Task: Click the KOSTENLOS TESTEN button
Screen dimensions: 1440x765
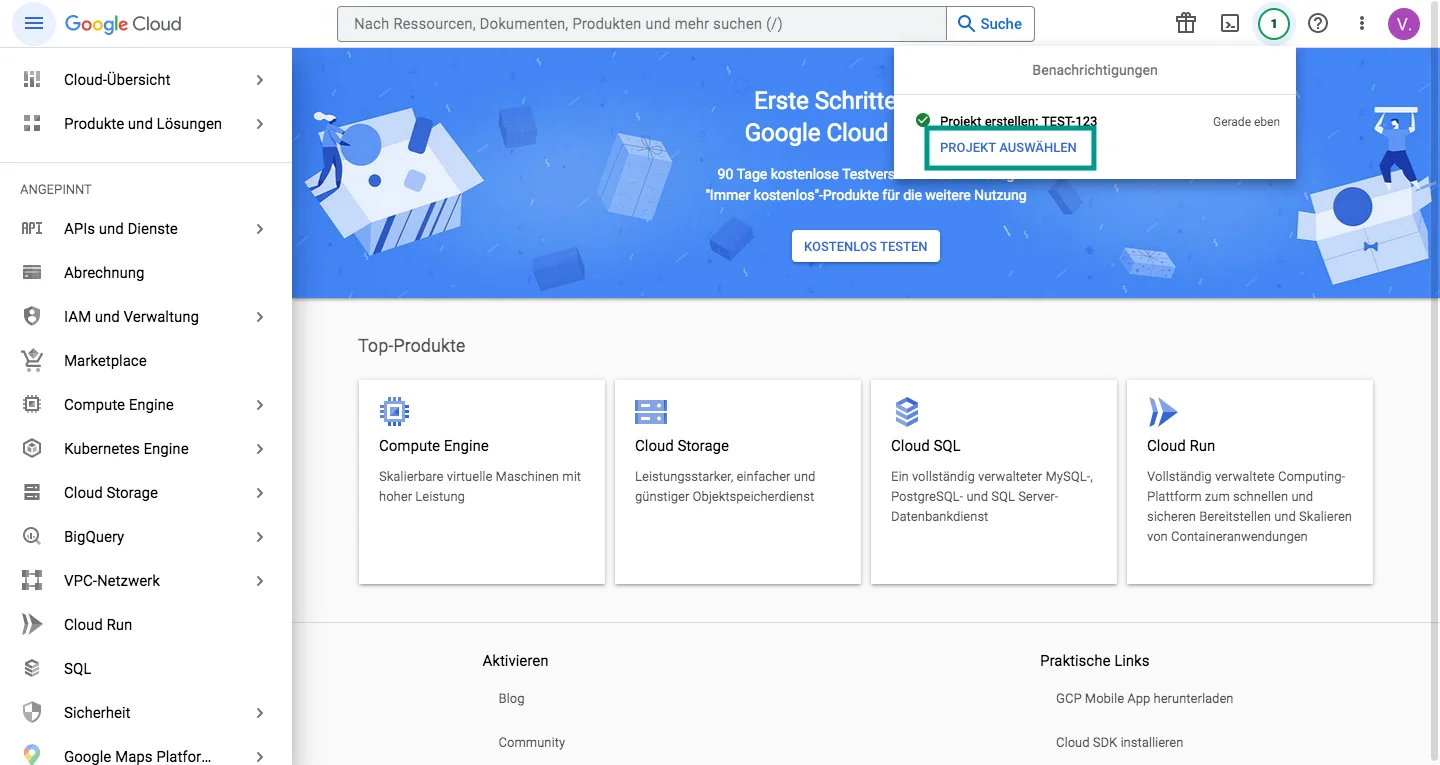Action: click(865, 245)
